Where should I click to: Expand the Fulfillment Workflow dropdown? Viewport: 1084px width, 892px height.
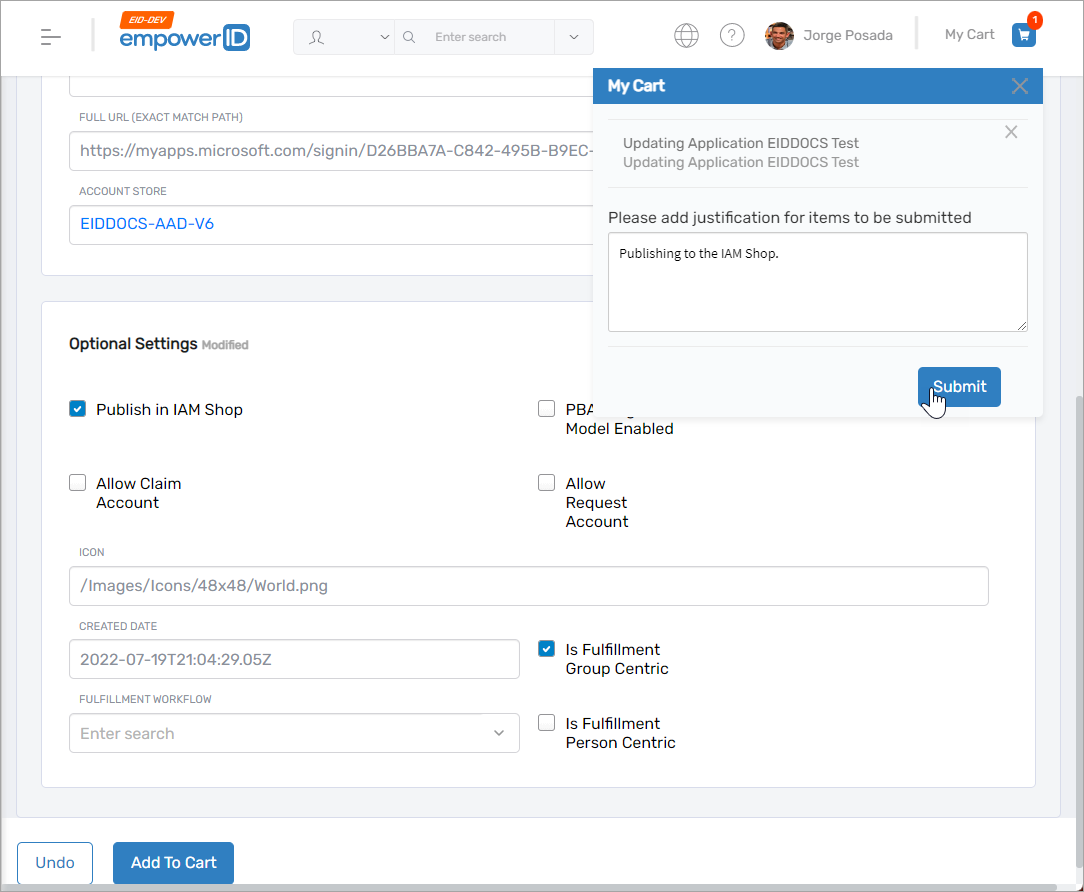pyautogui.click(x=499, y=733)
